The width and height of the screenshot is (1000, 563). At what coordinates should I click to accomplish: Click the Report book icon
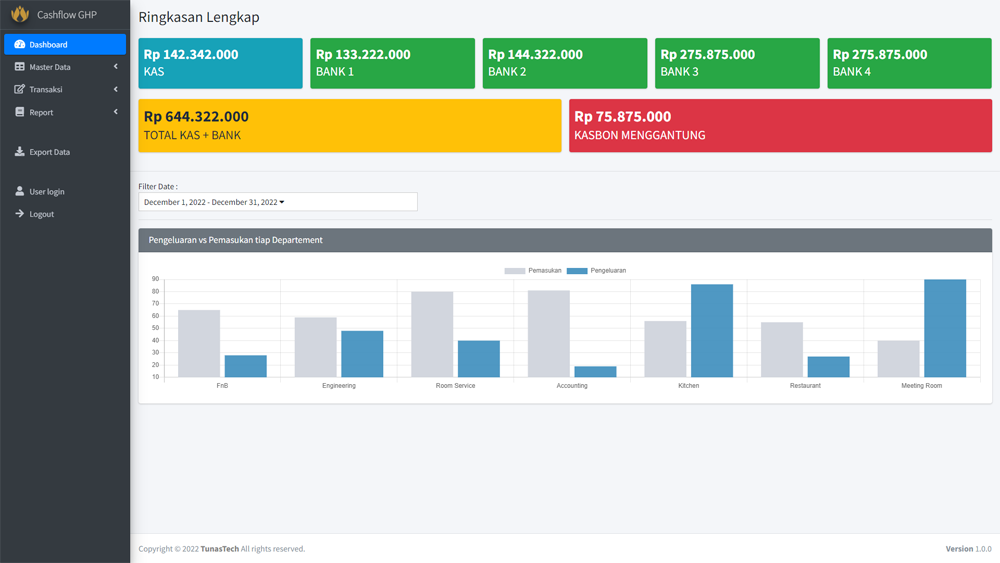[x=20, y=113]
